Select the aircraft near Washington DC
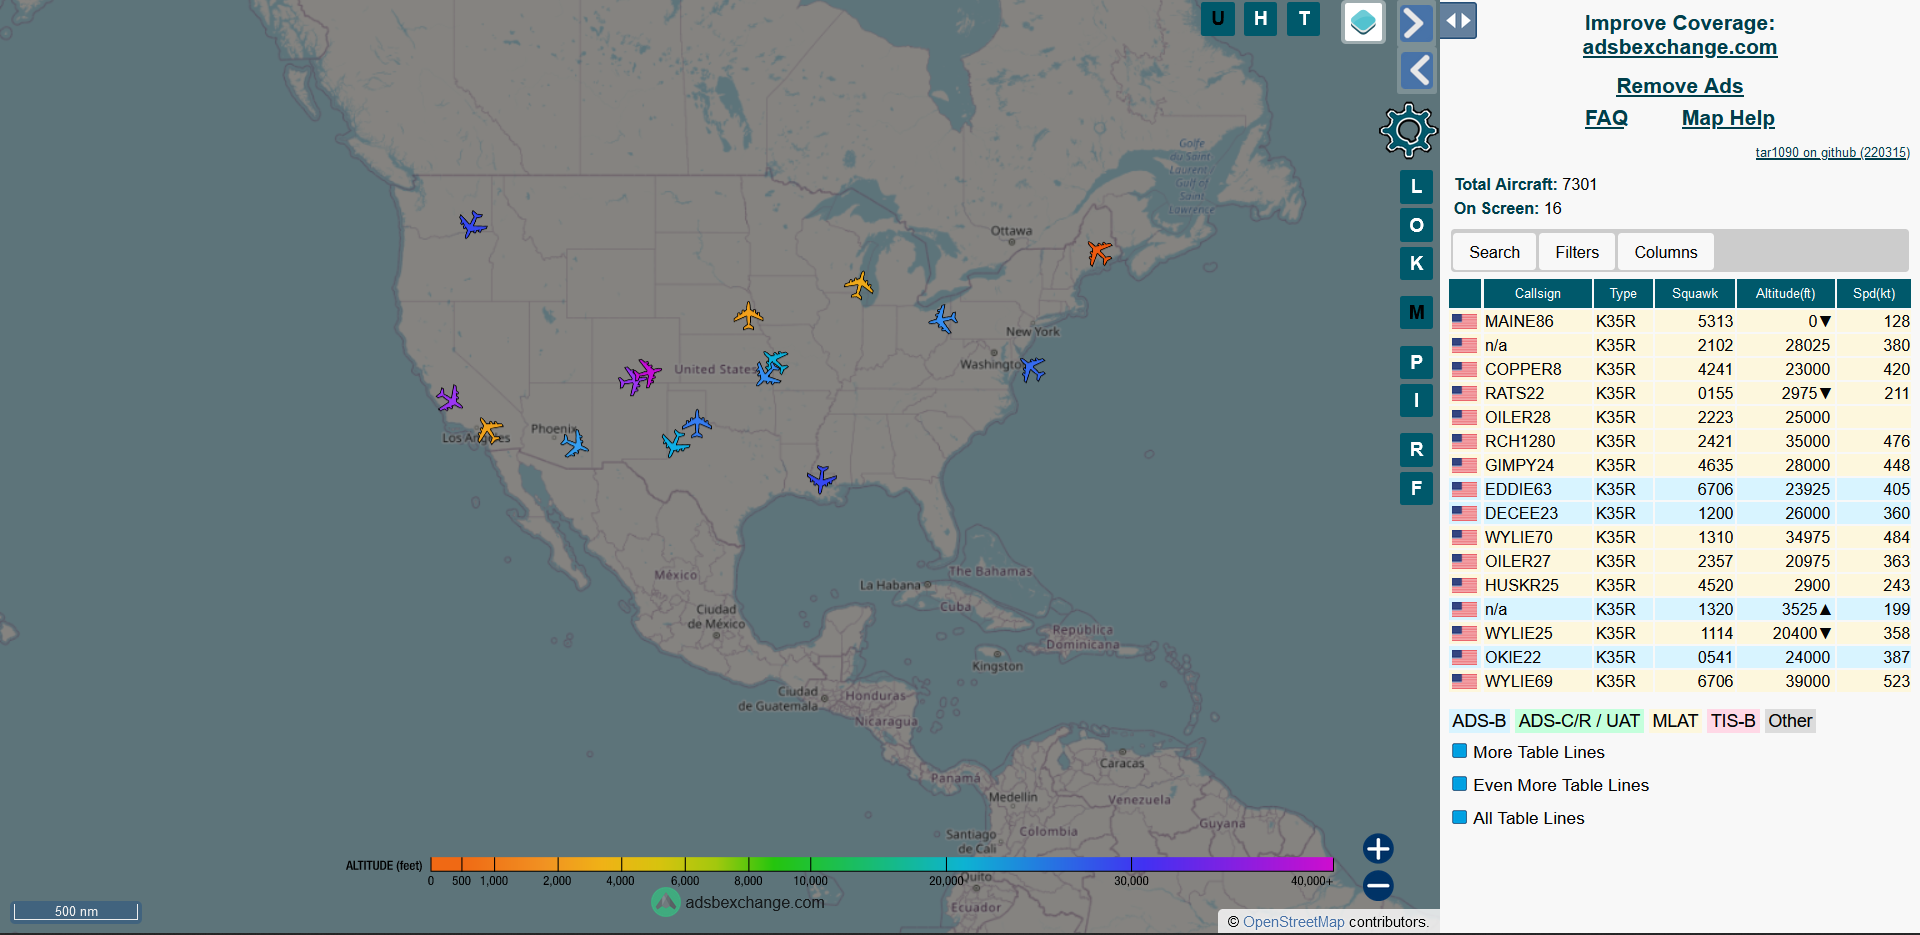 pyautogui.click(x=1032, y=369)
